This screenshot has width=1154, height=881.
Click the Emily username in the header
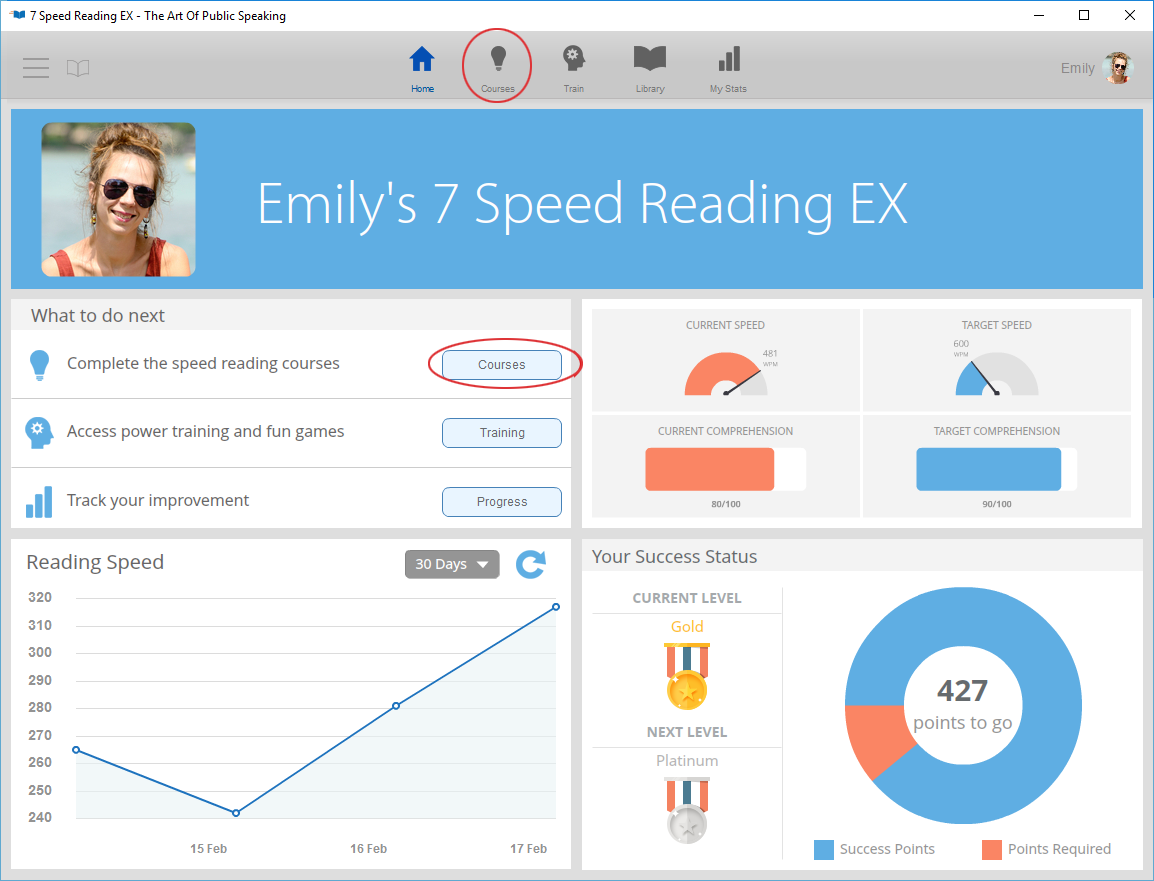click(x=1077, y=68)
